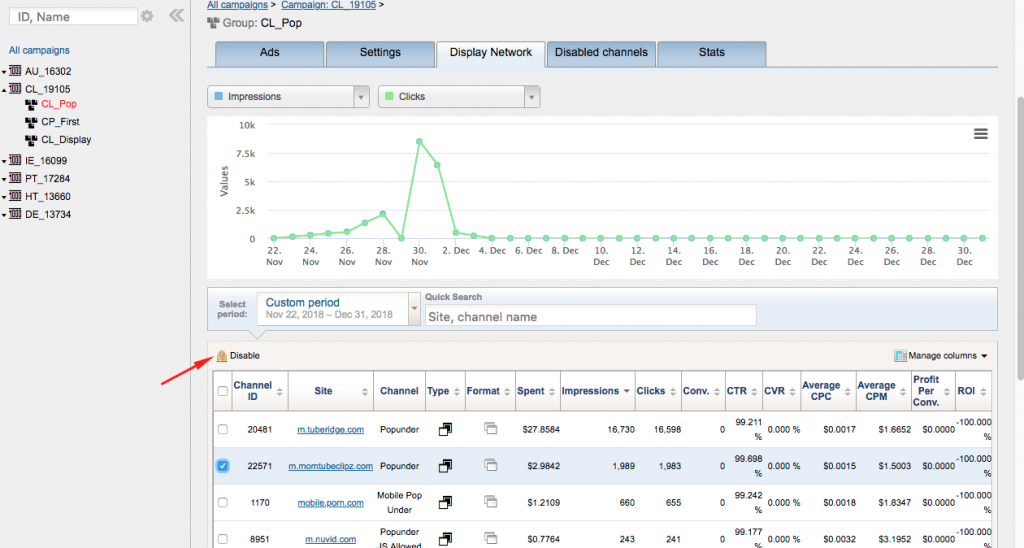1024x548 pixels.
Task: Click the Disable lock icon
Action: tap(222, 356)
